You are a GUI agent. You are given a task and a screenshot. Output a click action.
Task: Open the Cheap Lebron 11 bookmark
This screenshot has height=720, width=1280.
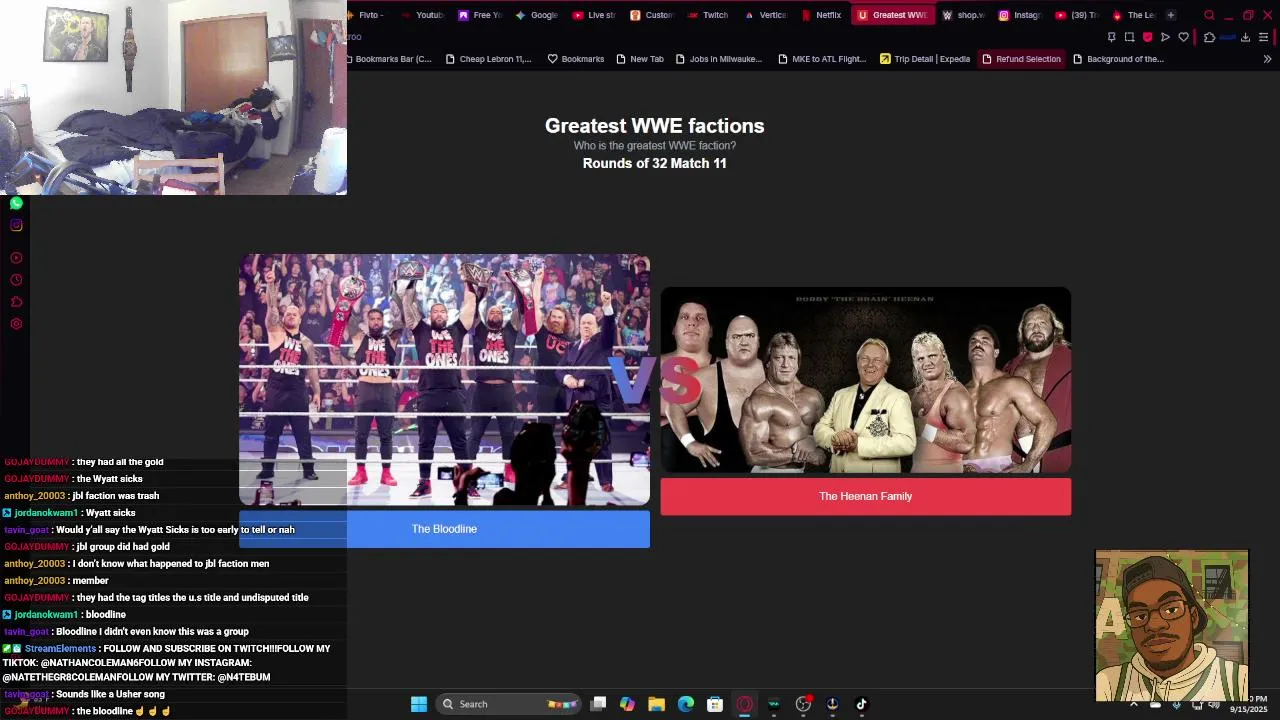point(488,59)
